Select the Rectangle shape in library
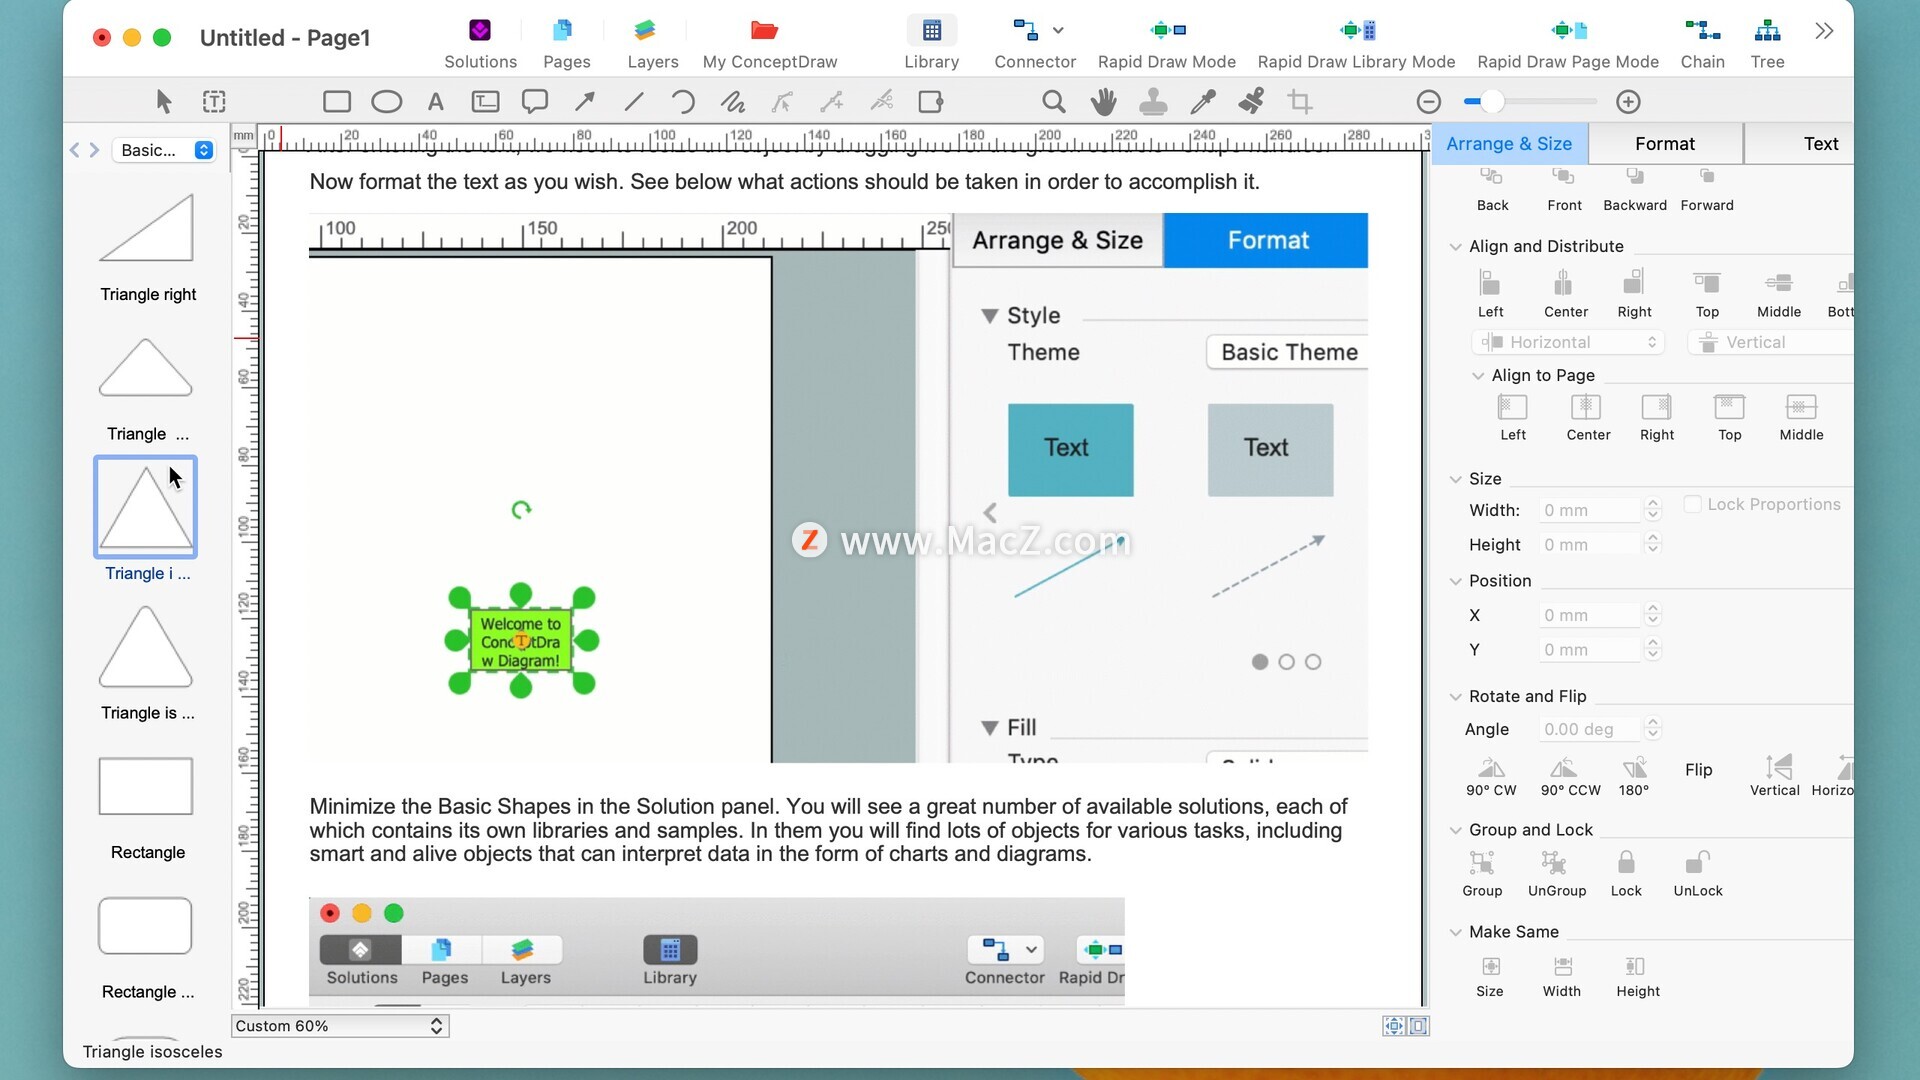 (x=147, y=806)
